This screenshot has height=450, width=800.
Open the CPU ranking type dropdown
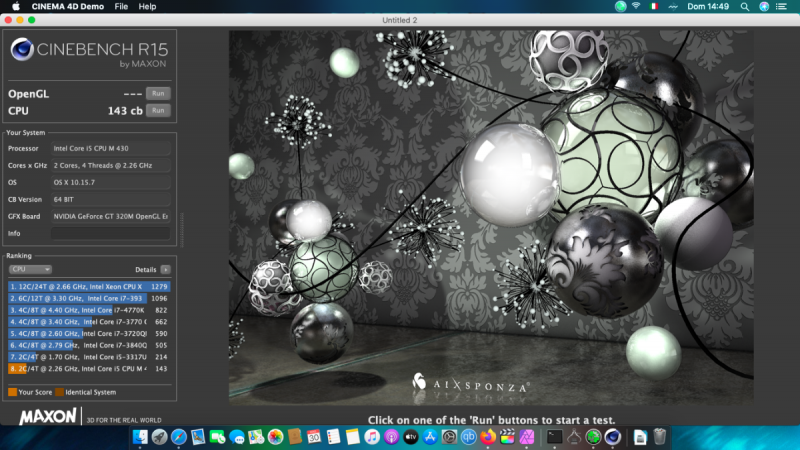pyautogui.click(x=30, y=269)
